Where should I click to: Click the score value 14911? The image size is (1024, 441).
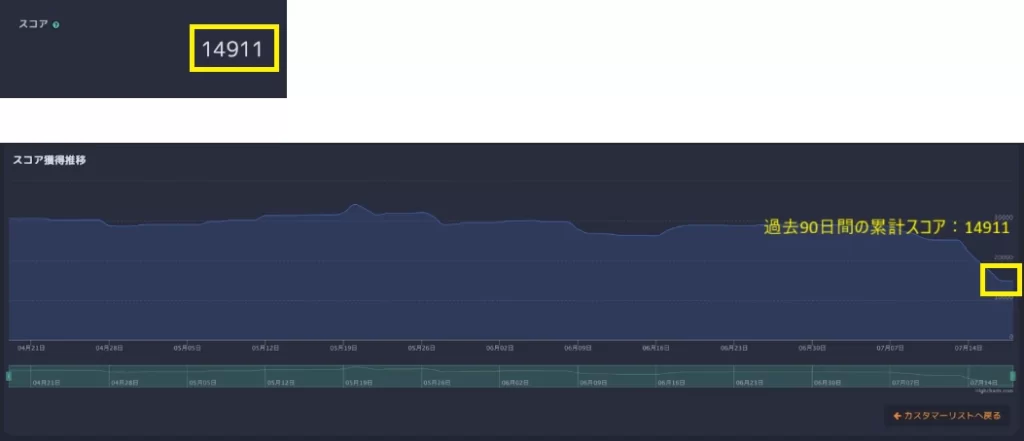234,48
